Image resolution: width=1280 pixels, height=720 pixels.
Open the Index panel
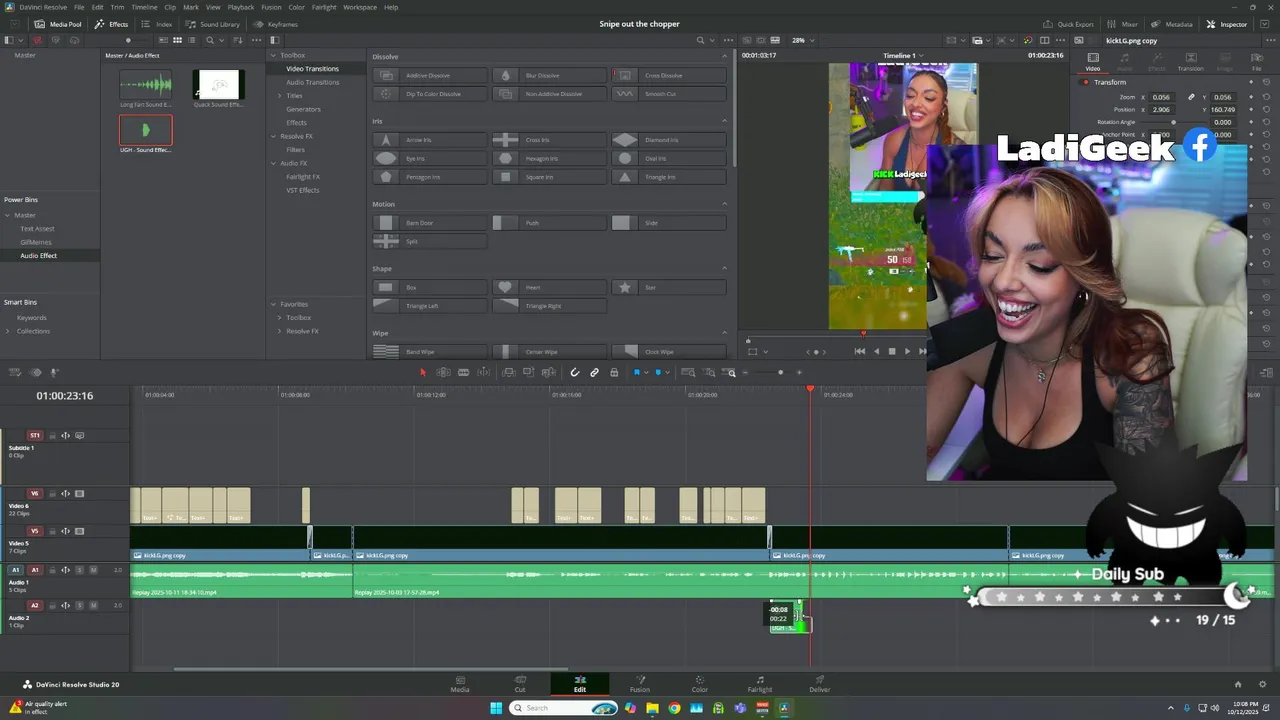(157, 24)
